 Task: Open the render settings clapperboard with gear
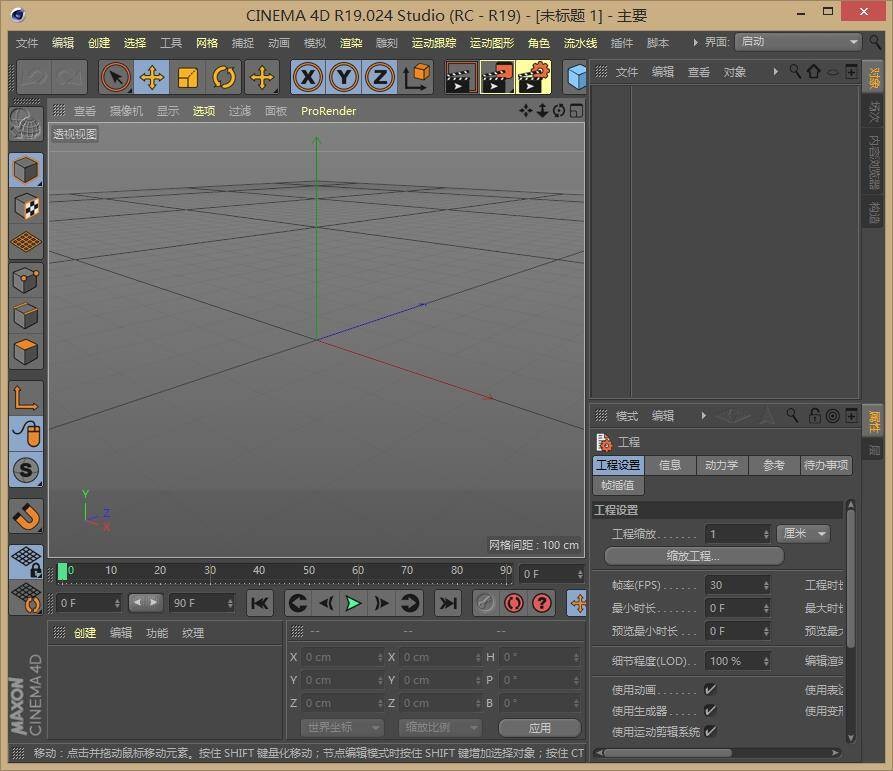click(x=534, y=77)
